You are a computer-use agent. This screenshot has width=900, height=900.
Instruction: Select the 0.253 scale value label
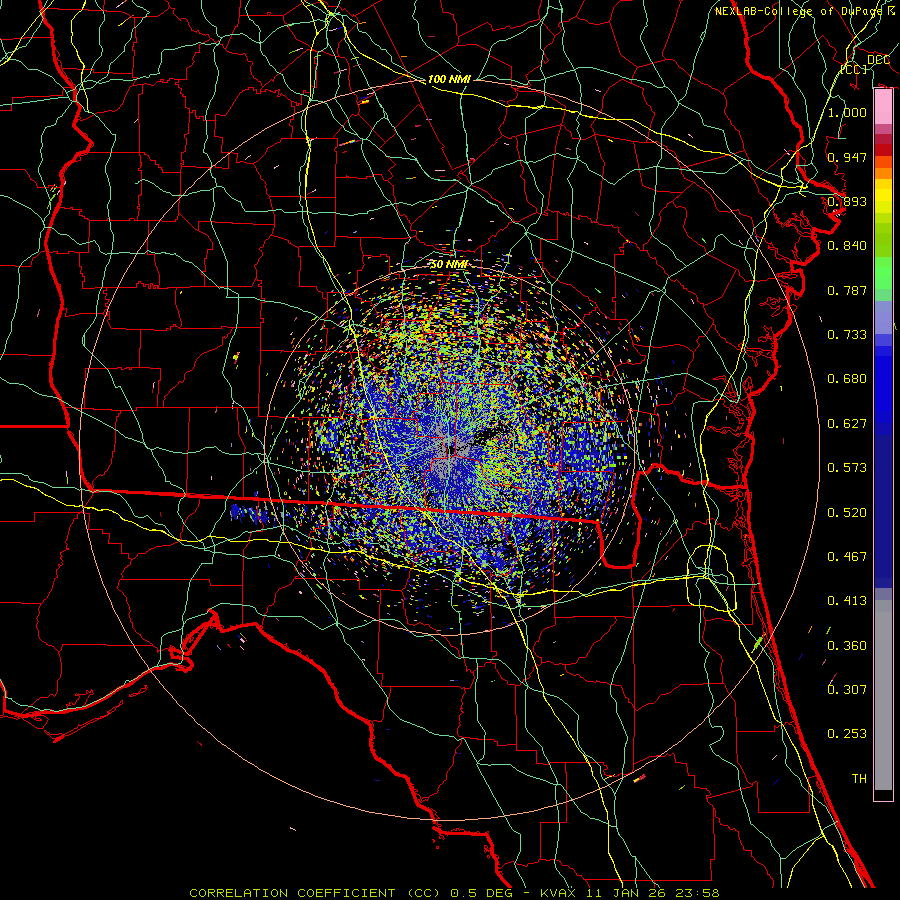pyautogui.click(x=847, y=734)
